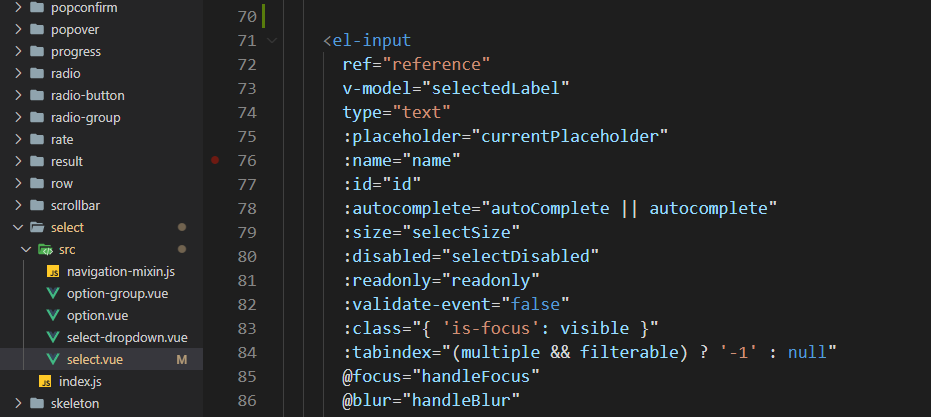Viewport: 931px width, 417px height.
Task: Open the popconfirm folder
Action: click(x=83, y=7)
